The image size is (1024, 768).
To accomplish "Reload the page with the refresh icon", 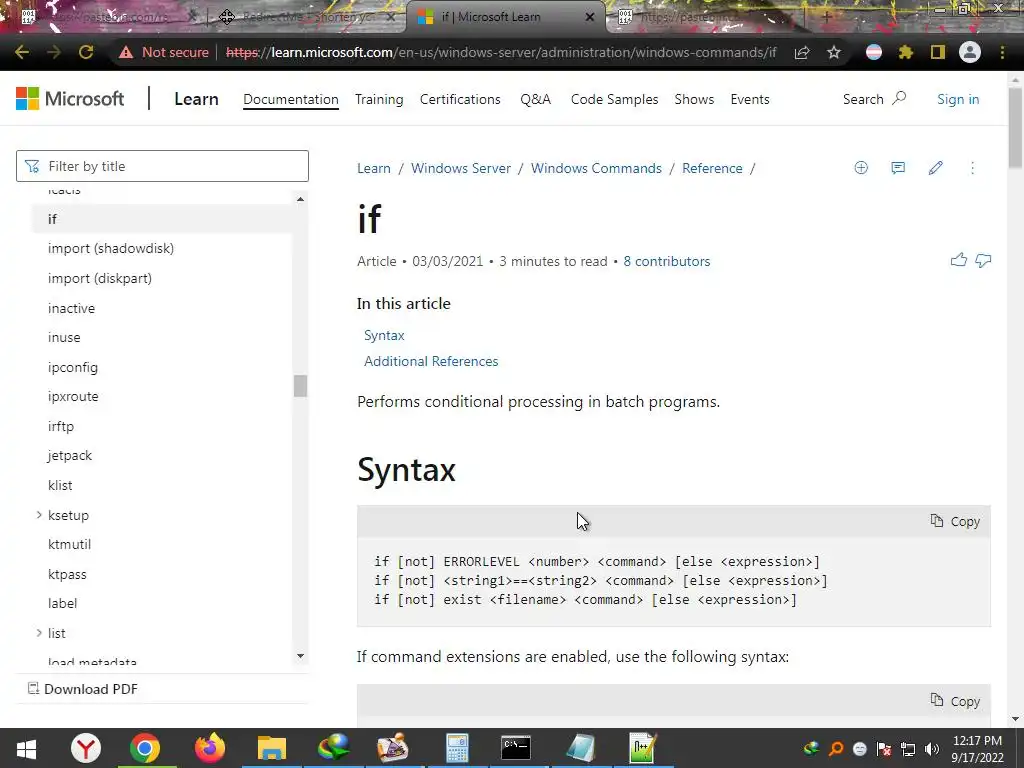I will click(x=86, y=52).
